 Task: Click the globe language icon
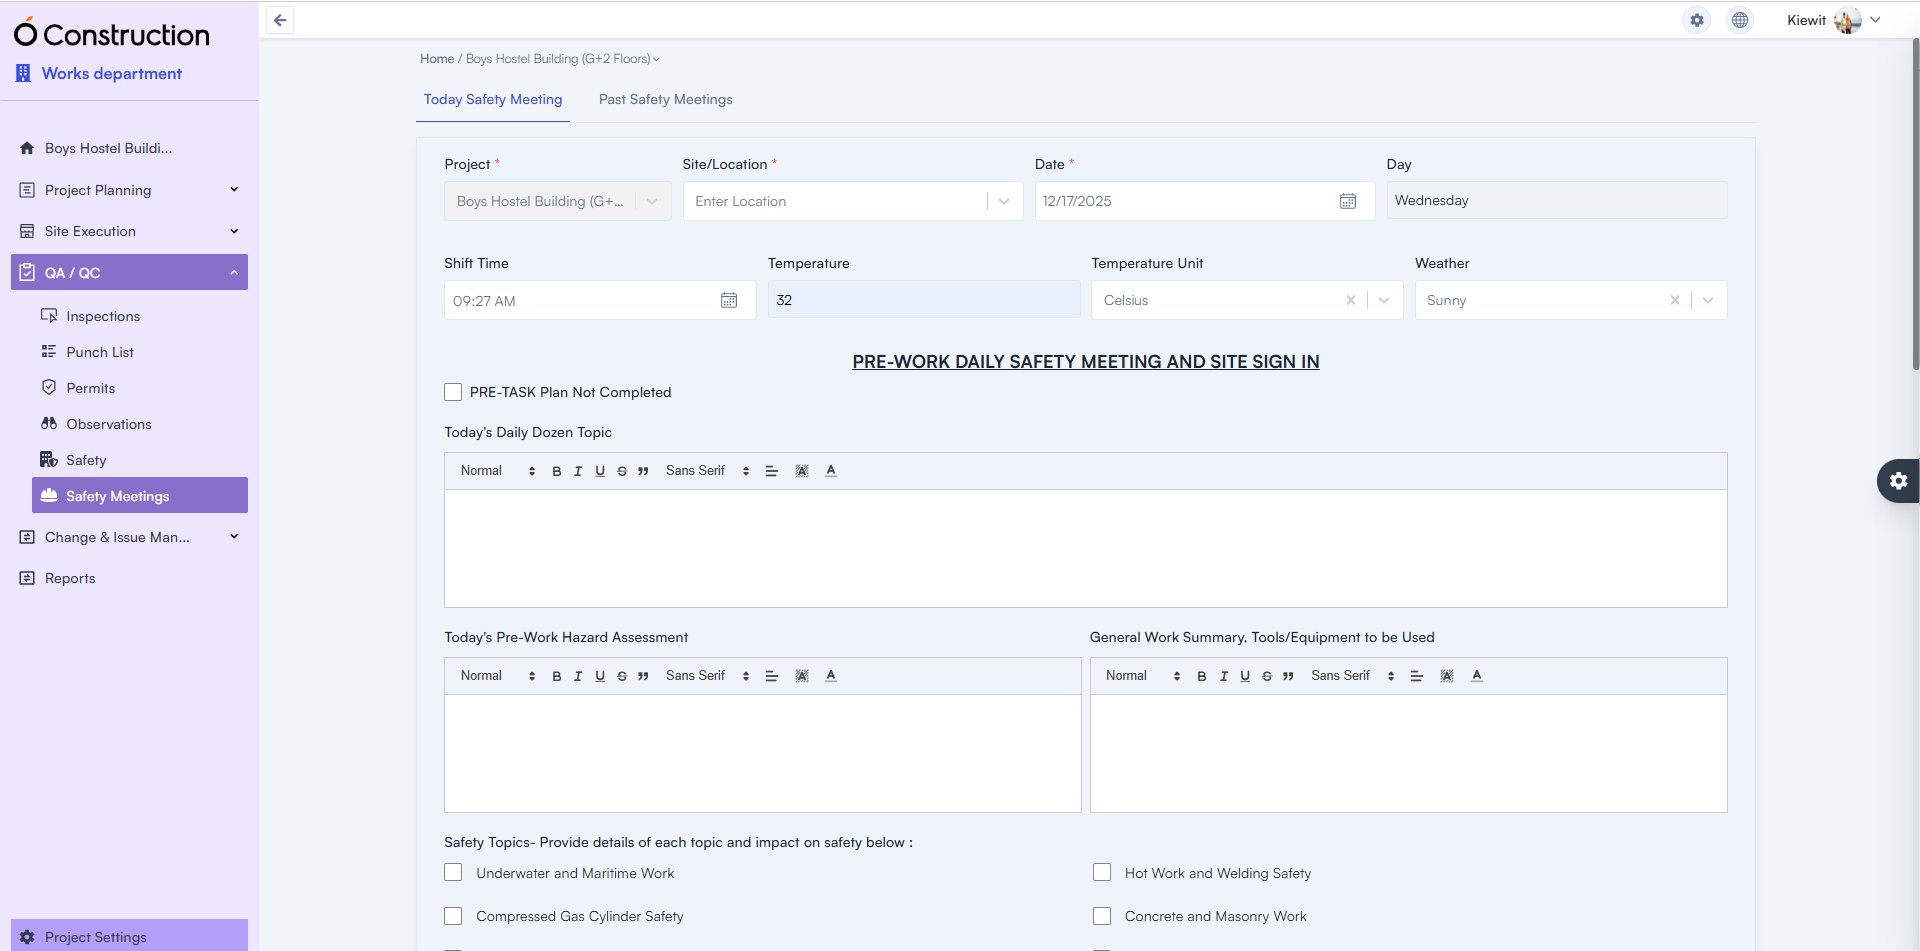coord(1740,20)
